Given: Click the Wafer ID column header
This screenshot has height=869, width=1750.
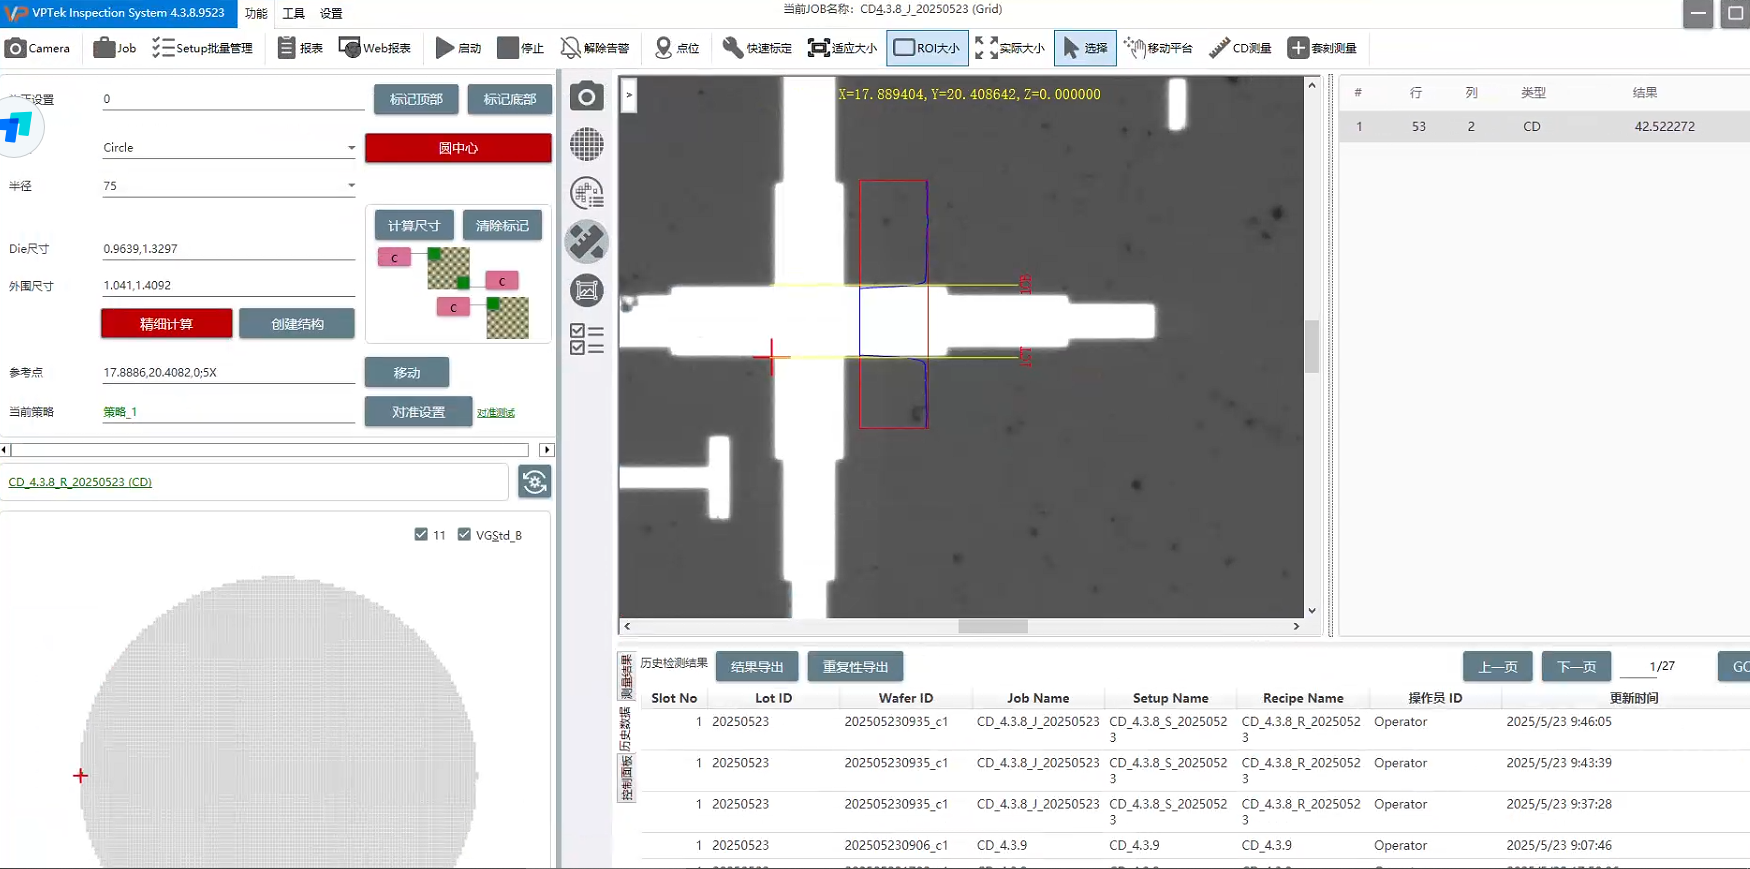Looking at the screenshot, I should (906, 698).
